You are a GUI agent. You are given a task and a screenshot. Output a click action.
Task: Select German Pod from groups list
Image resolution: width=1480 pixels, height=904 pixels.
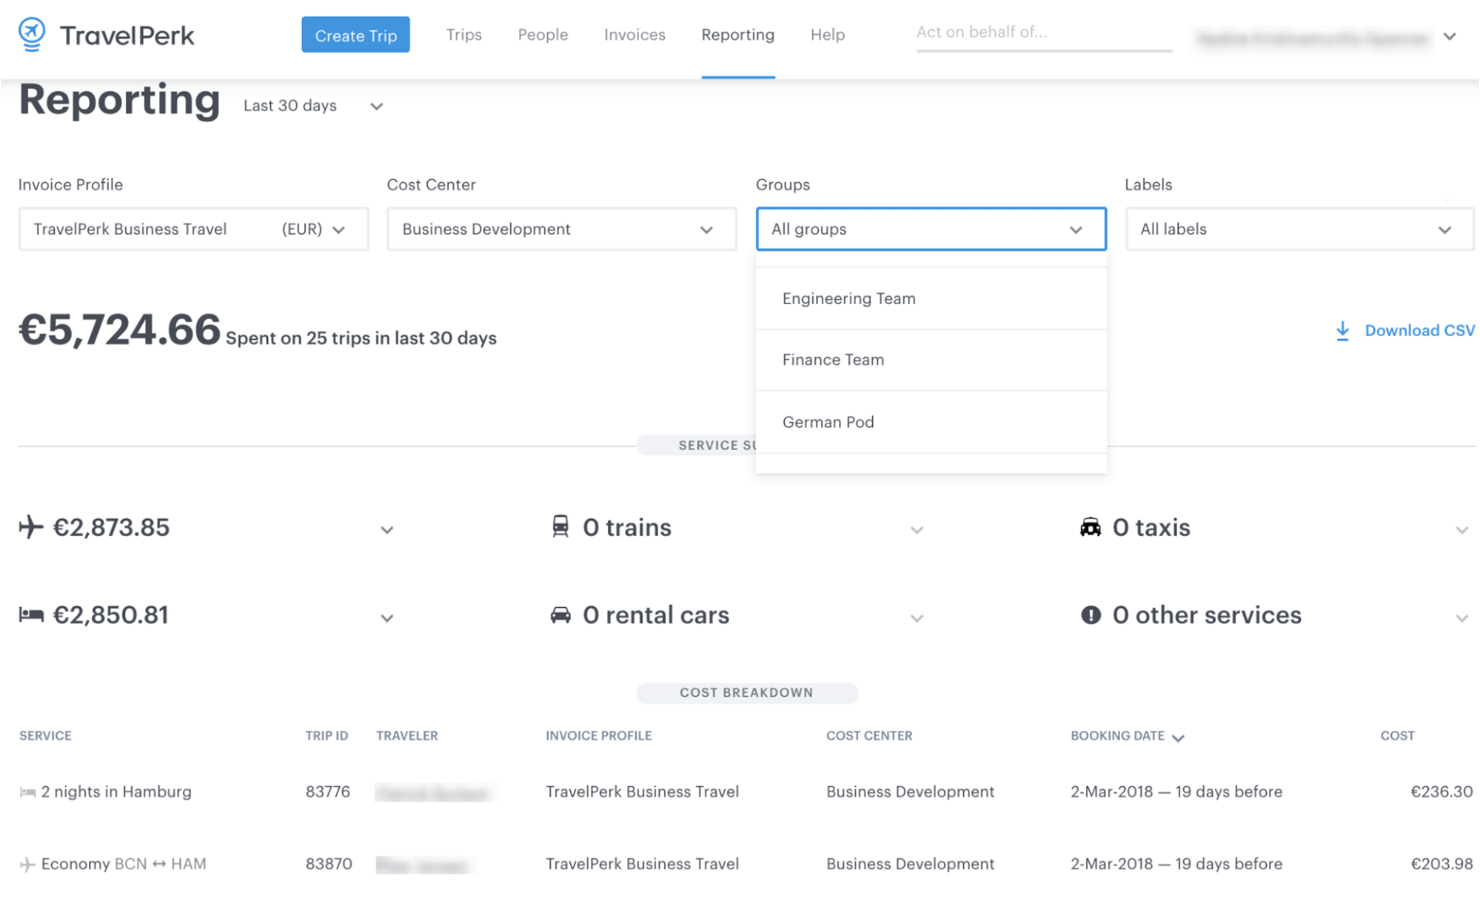point(931,422)
